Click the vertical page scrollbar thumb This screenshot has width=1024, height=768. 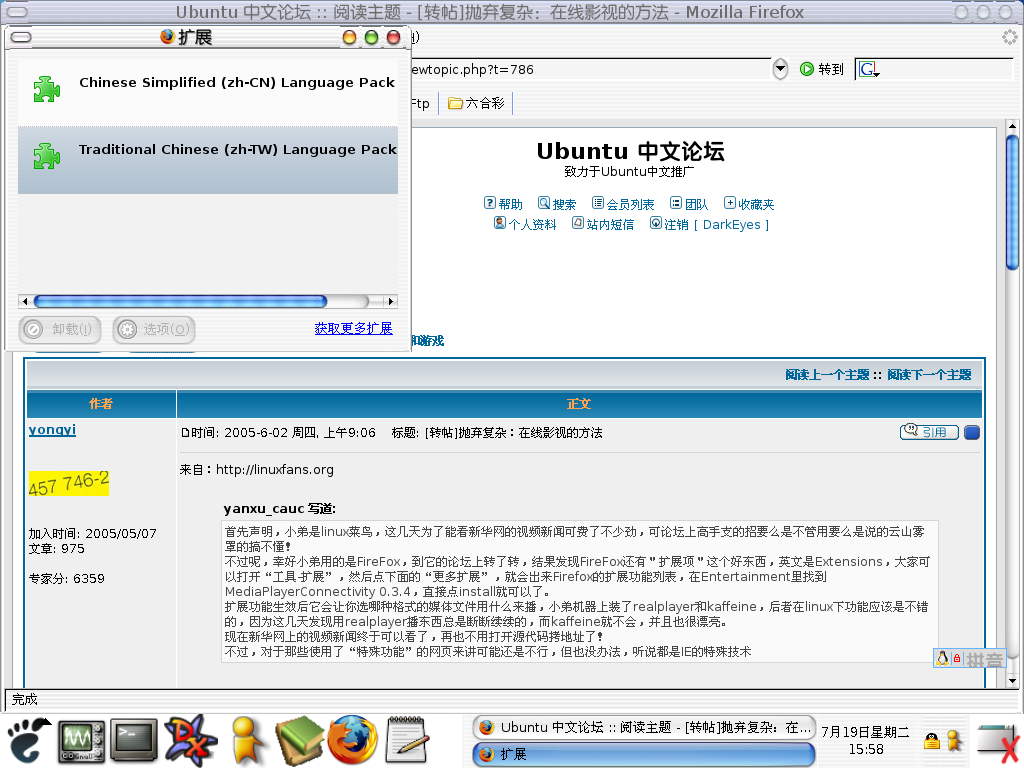click(1012, 202)
